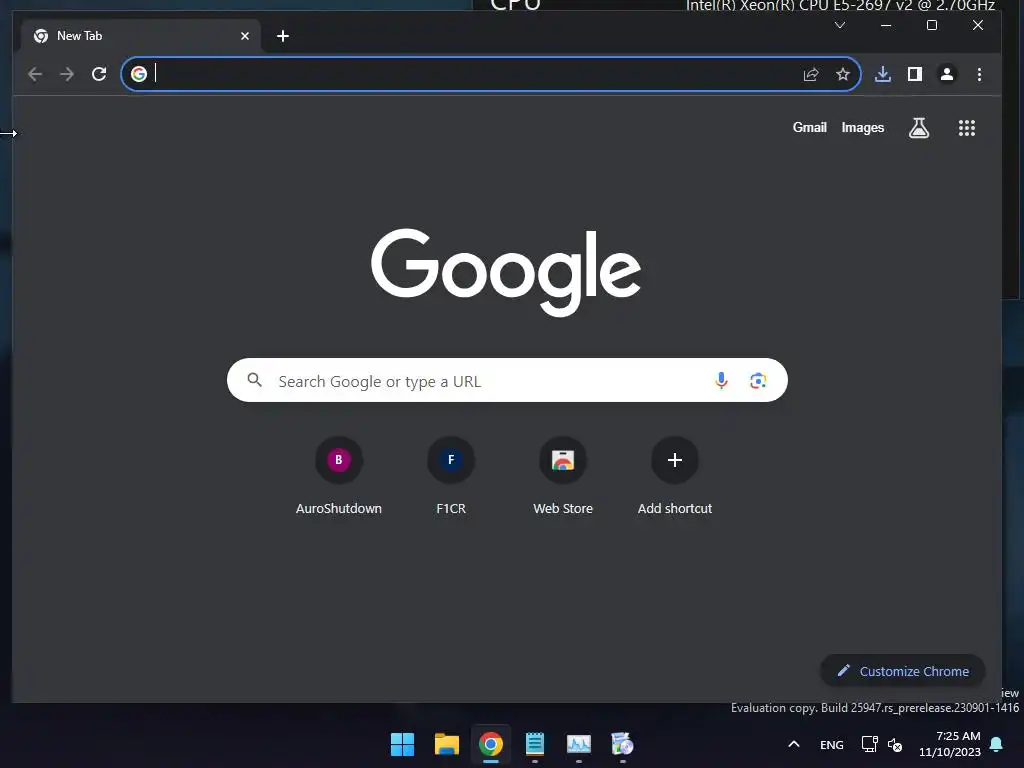Open a new tab with plus button
This screenshot has height=768, width=1024.
283,36
